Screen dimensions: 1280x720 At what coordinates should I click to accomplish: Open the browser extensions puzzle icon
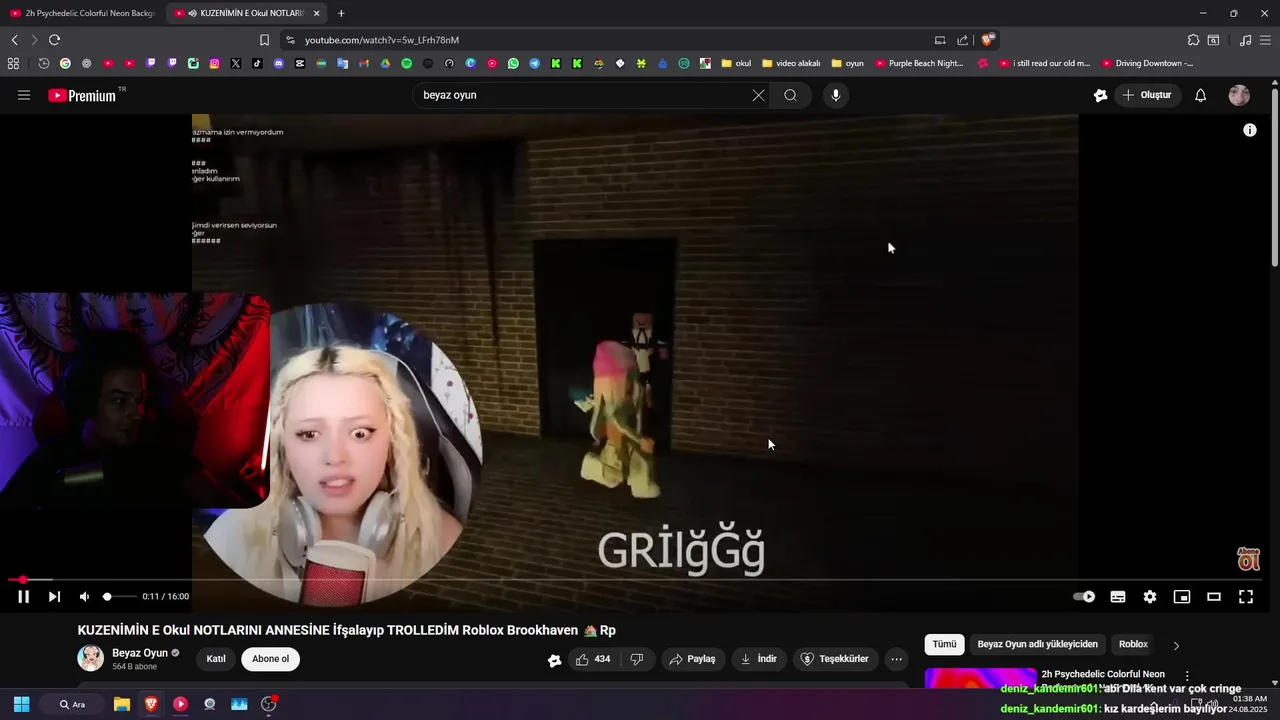(x=1193, y=40)
